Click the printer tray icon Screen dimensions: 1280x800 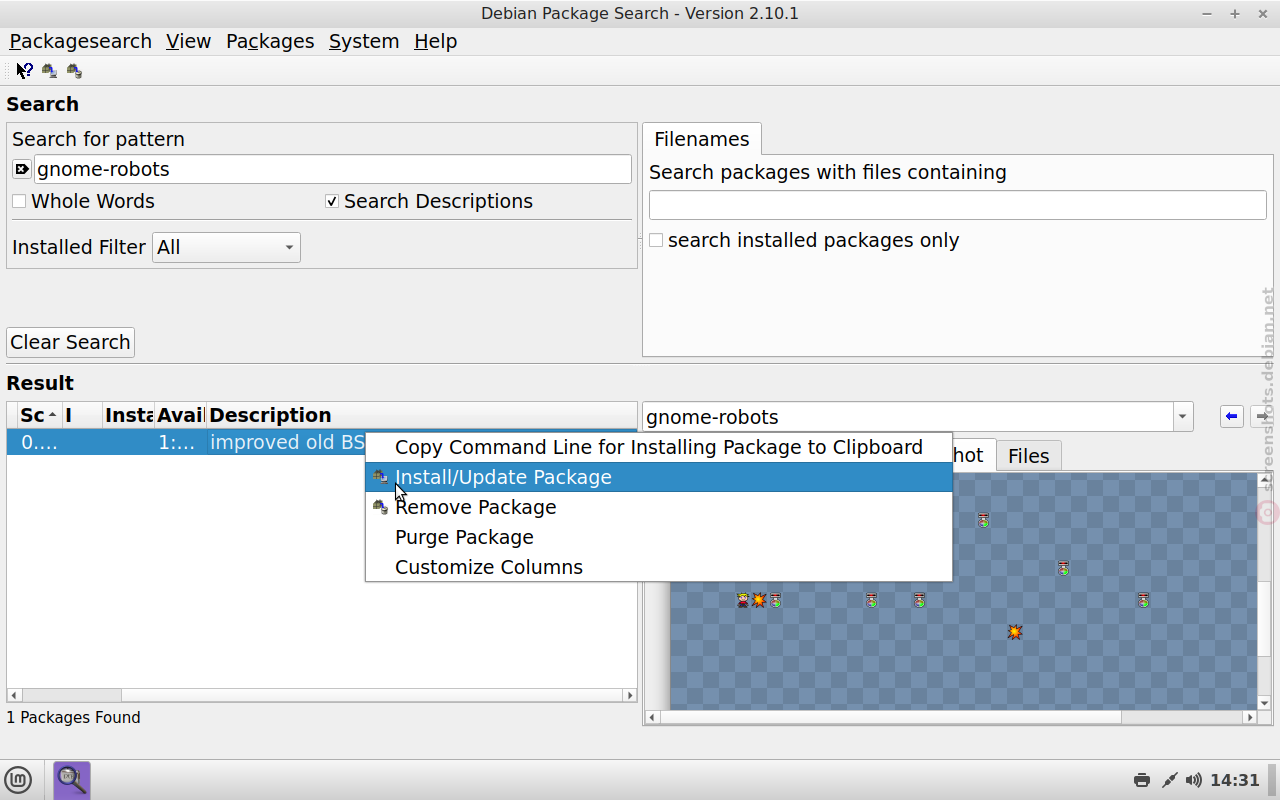1142,780
